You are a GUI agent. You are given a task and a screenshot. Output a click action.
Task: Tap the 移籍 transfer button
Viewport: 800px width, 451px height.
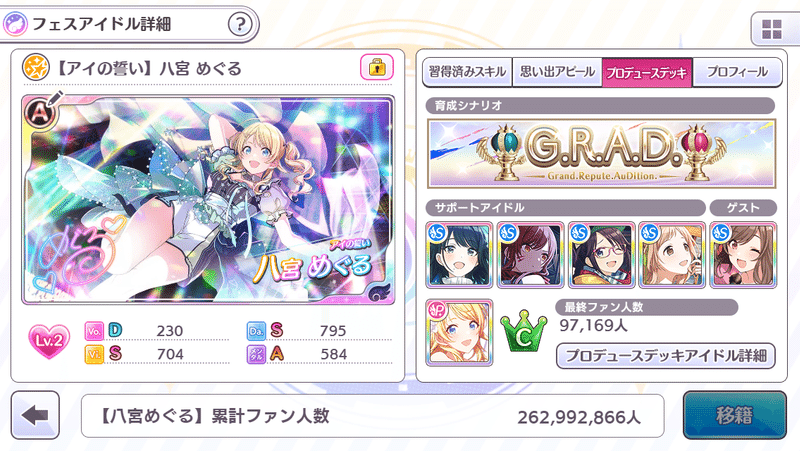pyautogui.click(x=735, y=415)
